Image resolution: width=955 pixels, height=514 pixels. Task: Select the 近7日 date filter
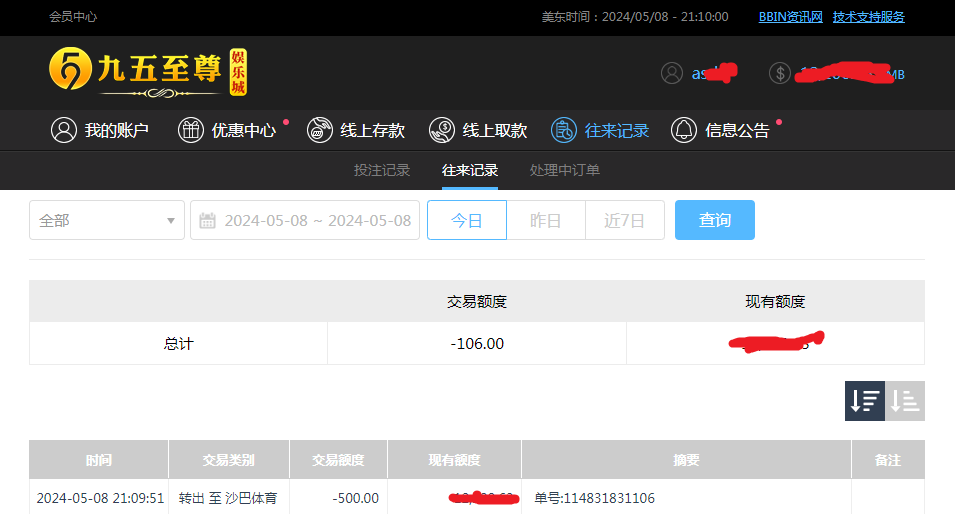click(624, 220)
